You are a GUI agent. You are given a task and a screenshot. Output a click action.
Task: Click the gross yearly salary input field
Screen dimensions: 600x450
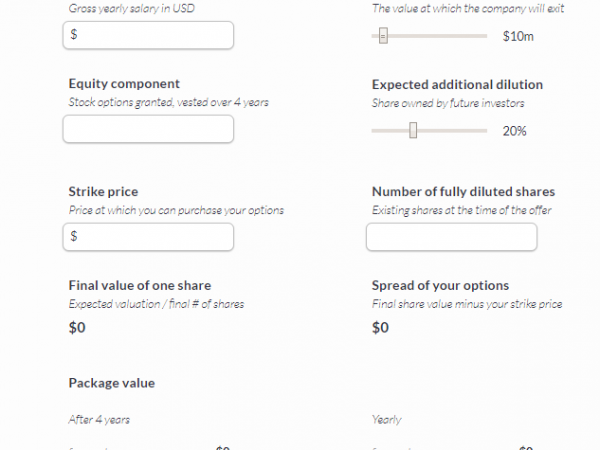150,35
